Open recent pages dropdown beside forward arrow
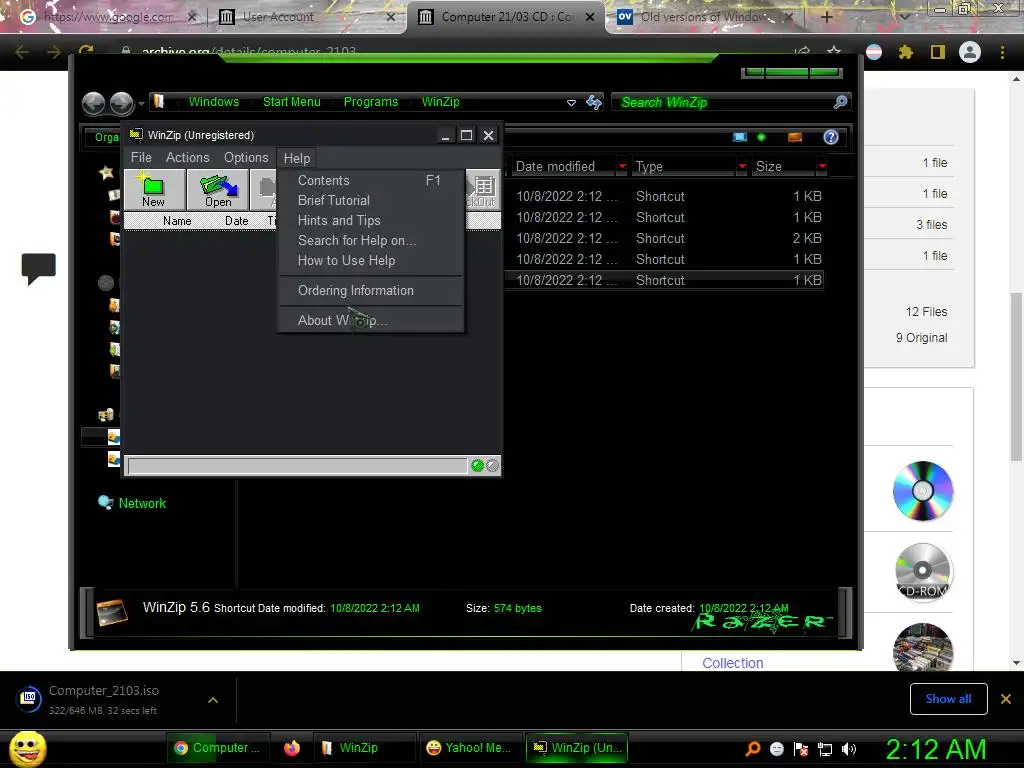This screenshot has width=1024, height=768. 141,104
